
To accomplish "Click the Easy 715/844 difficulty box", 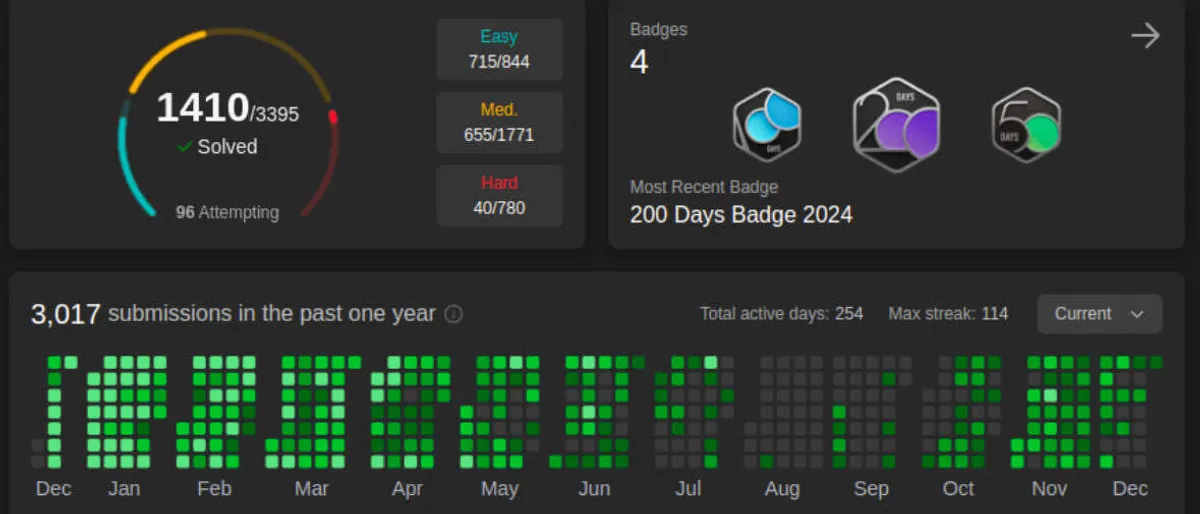I will (x=499, y=49).
